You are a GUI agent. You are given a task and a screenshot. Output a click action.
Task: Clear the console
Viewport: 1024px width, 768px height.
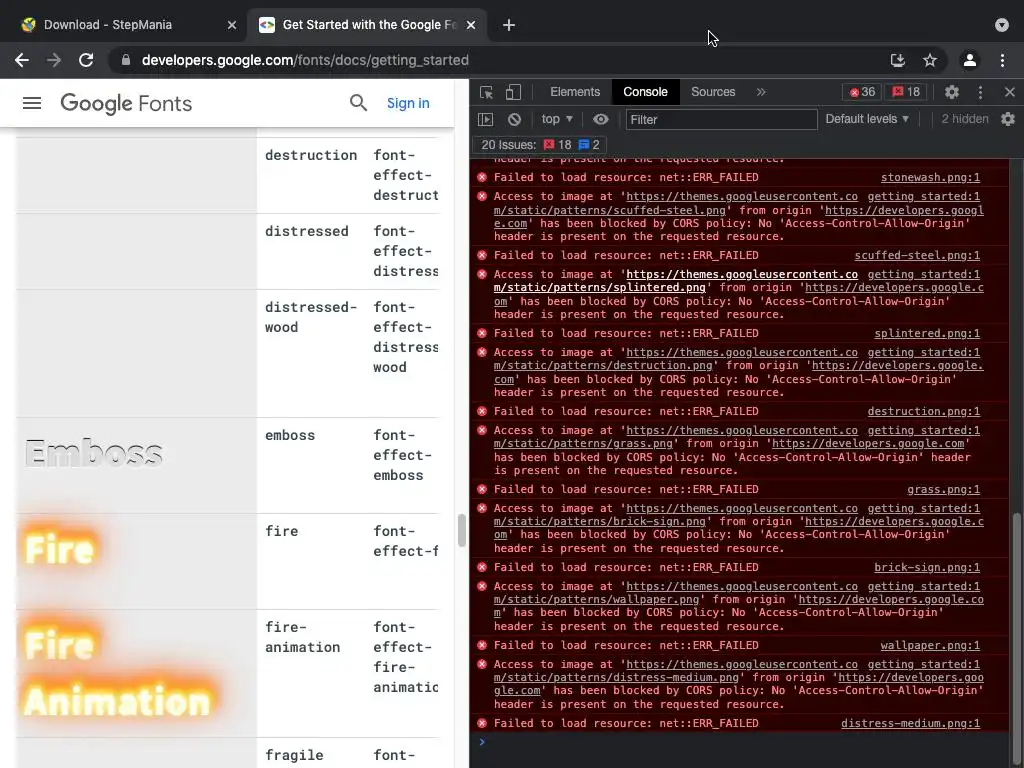point(515,120)
